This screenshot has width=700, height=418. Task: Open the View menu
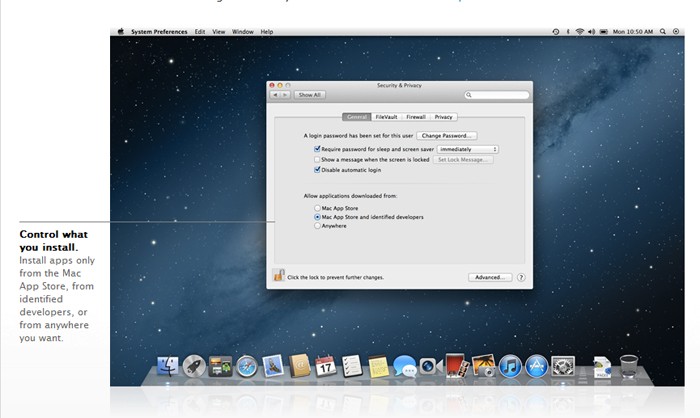[218, 32]
